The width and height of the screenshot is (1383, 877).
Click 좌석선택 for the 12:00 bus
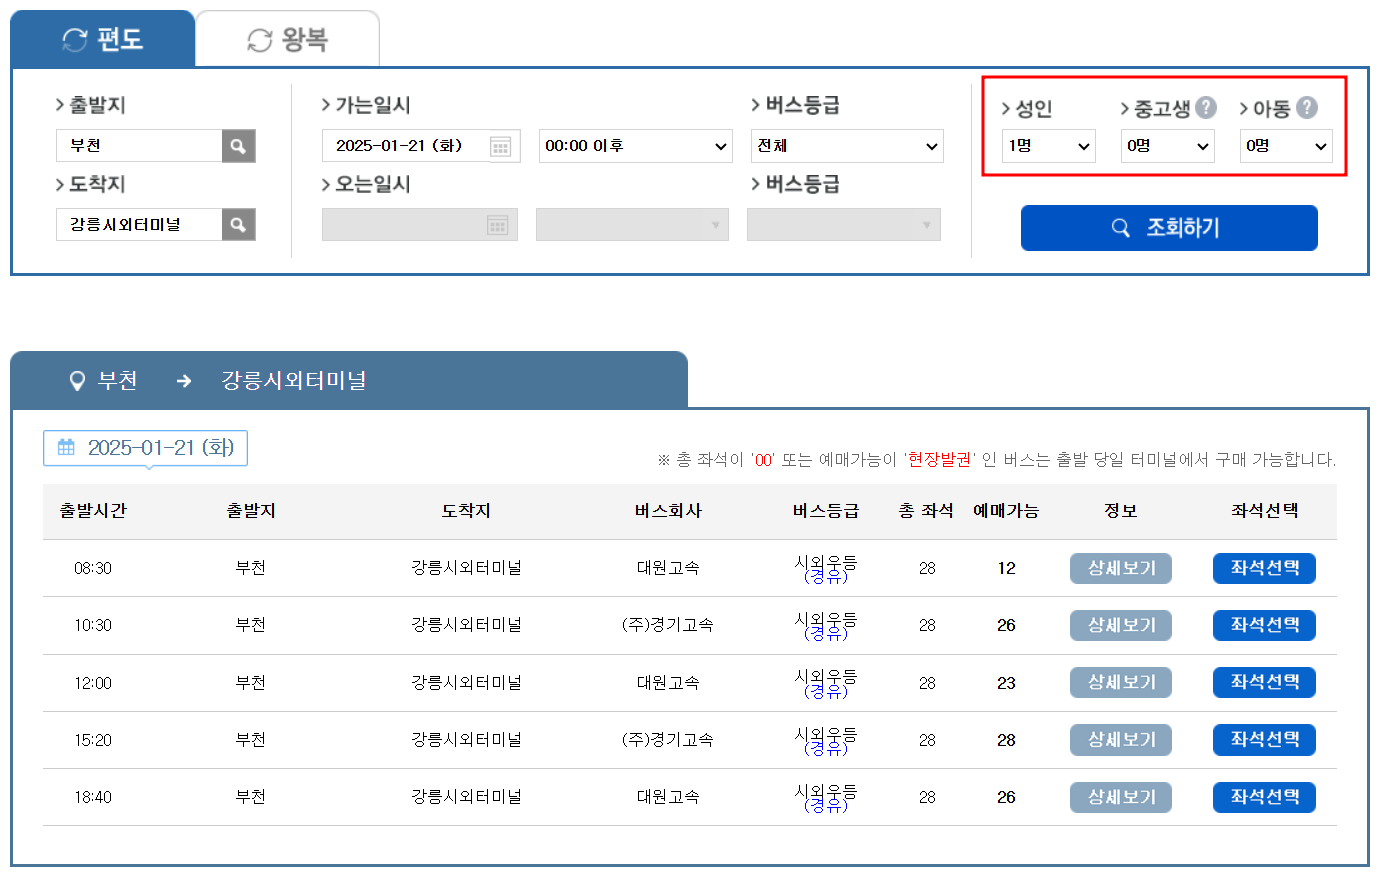click(x=1264, y=682)
